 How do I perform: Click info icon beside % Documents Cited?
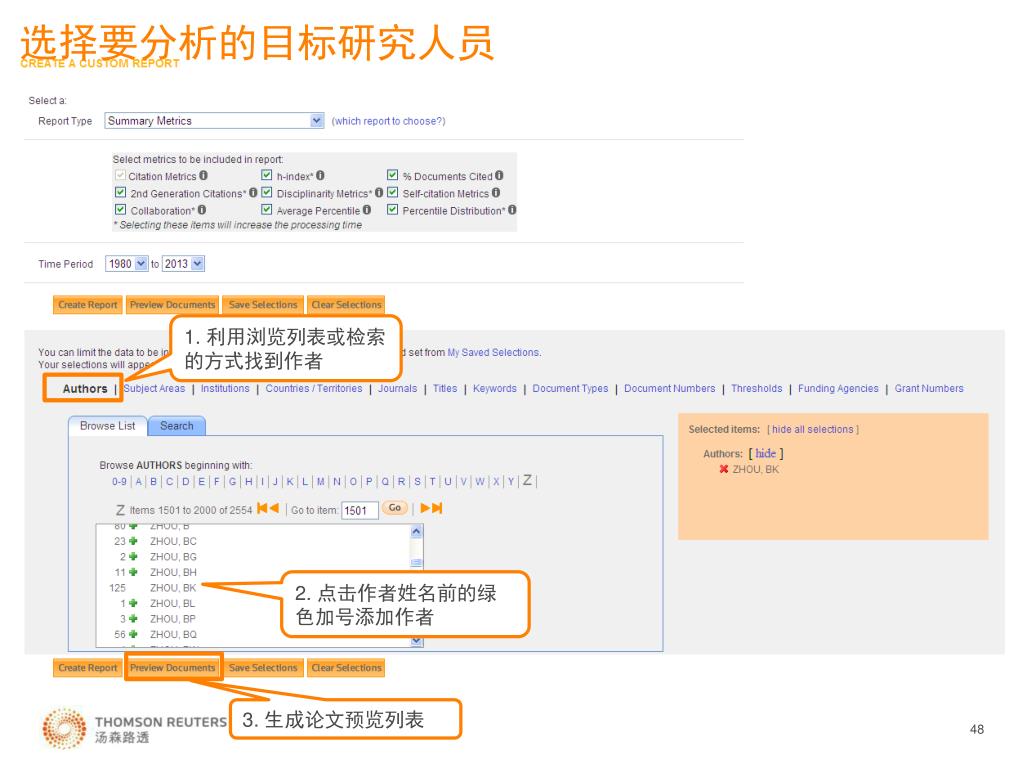click(499, 176)
